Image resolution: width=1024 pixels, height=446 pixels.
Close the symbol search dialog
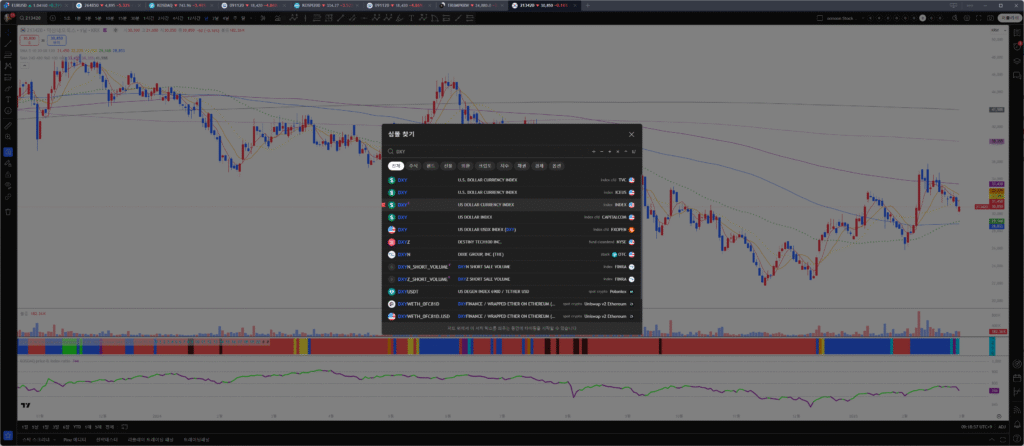631,135
